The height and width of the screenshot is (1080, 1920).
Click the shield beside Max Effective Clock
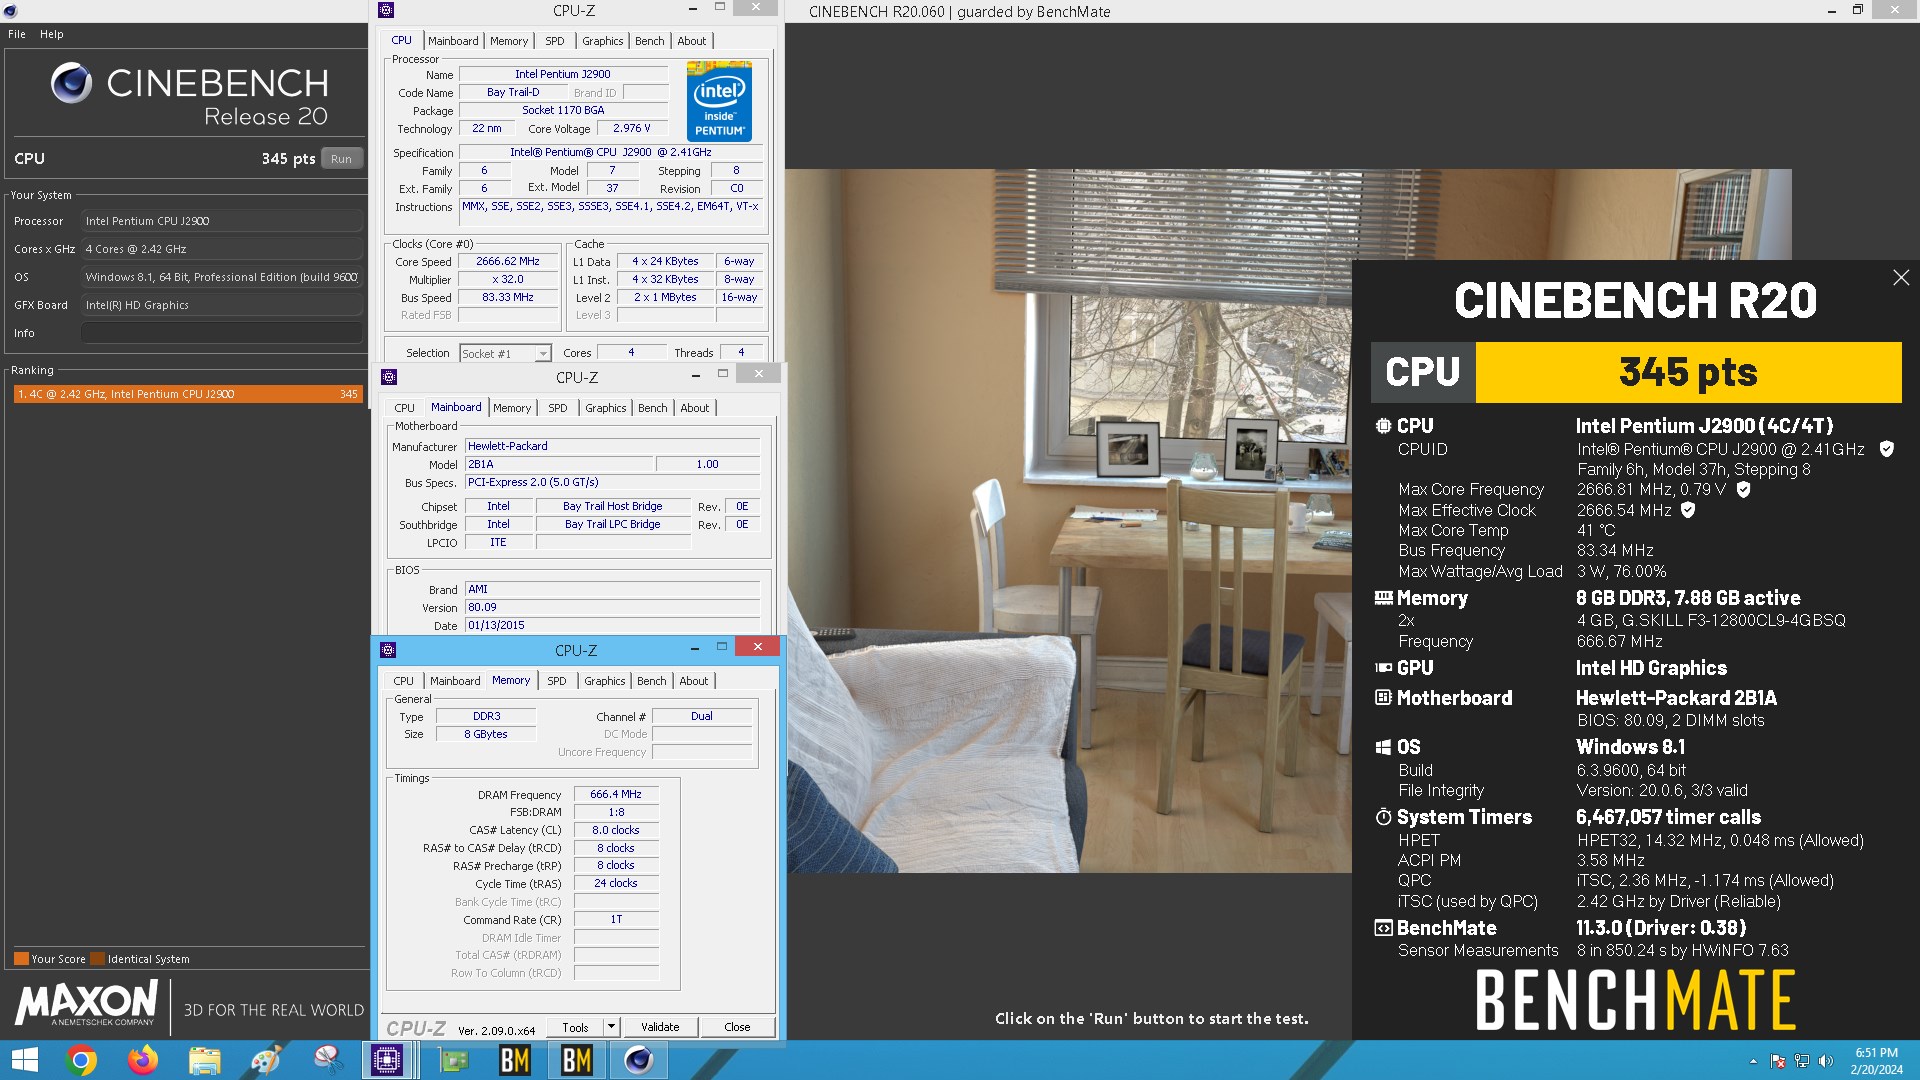(1688, 510)
